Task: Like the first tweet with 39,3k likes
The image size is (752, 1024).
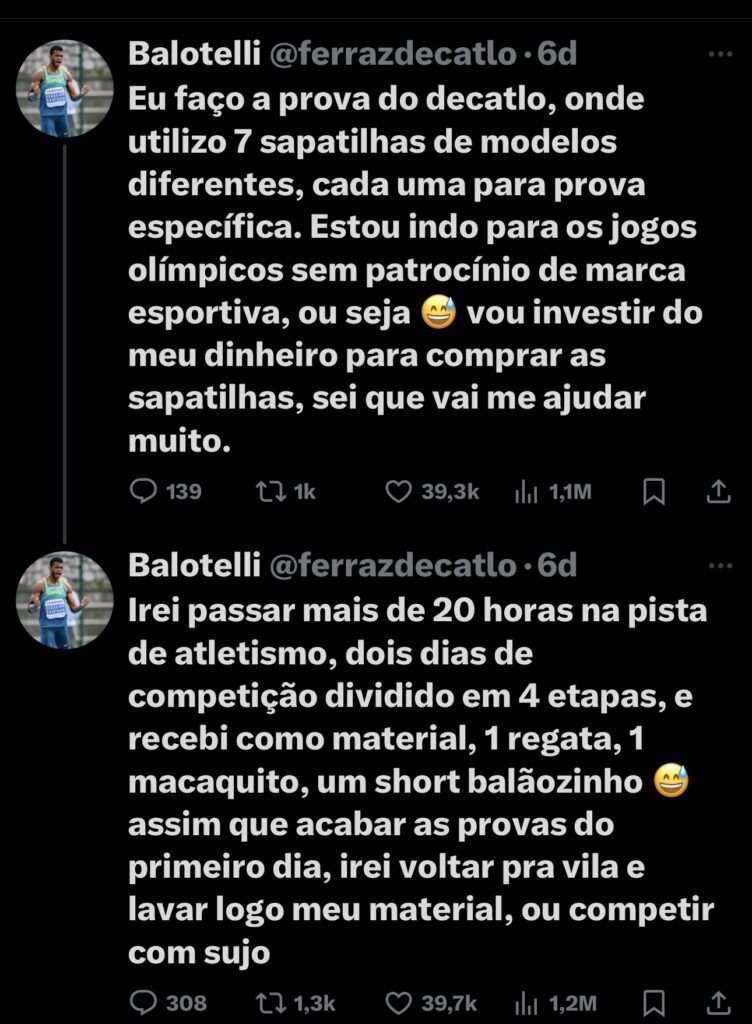Action: 399,491
